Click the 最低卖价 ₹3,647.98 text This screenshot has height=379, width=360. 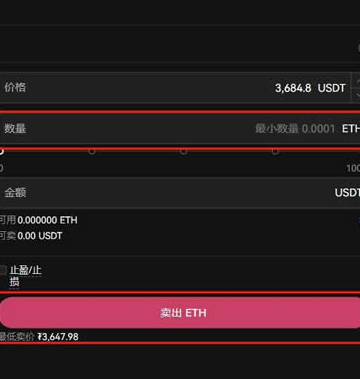tap(39, 337)
